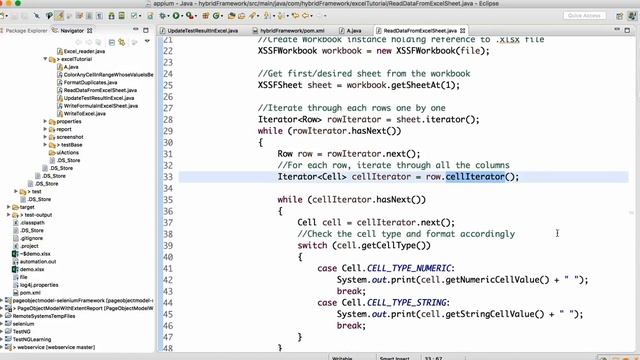The width and height of the screenshot is (640, 360).
Task: Go to Previous Annotation arrow icon
Action: tap(280, 16)
